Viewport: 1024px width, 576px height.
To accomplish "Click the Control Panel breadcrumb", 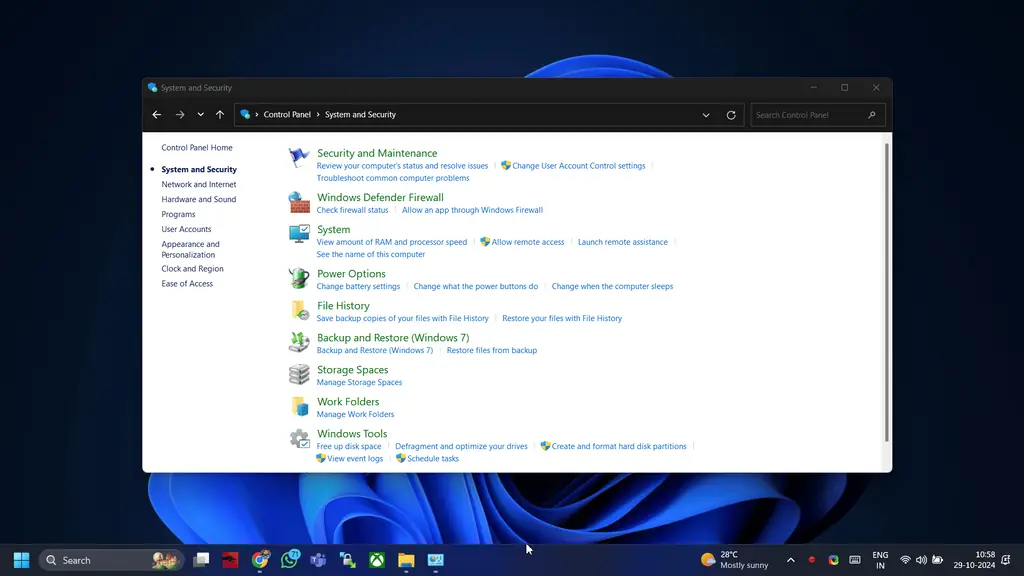I will pyautogui.click(x=287, y=114).
